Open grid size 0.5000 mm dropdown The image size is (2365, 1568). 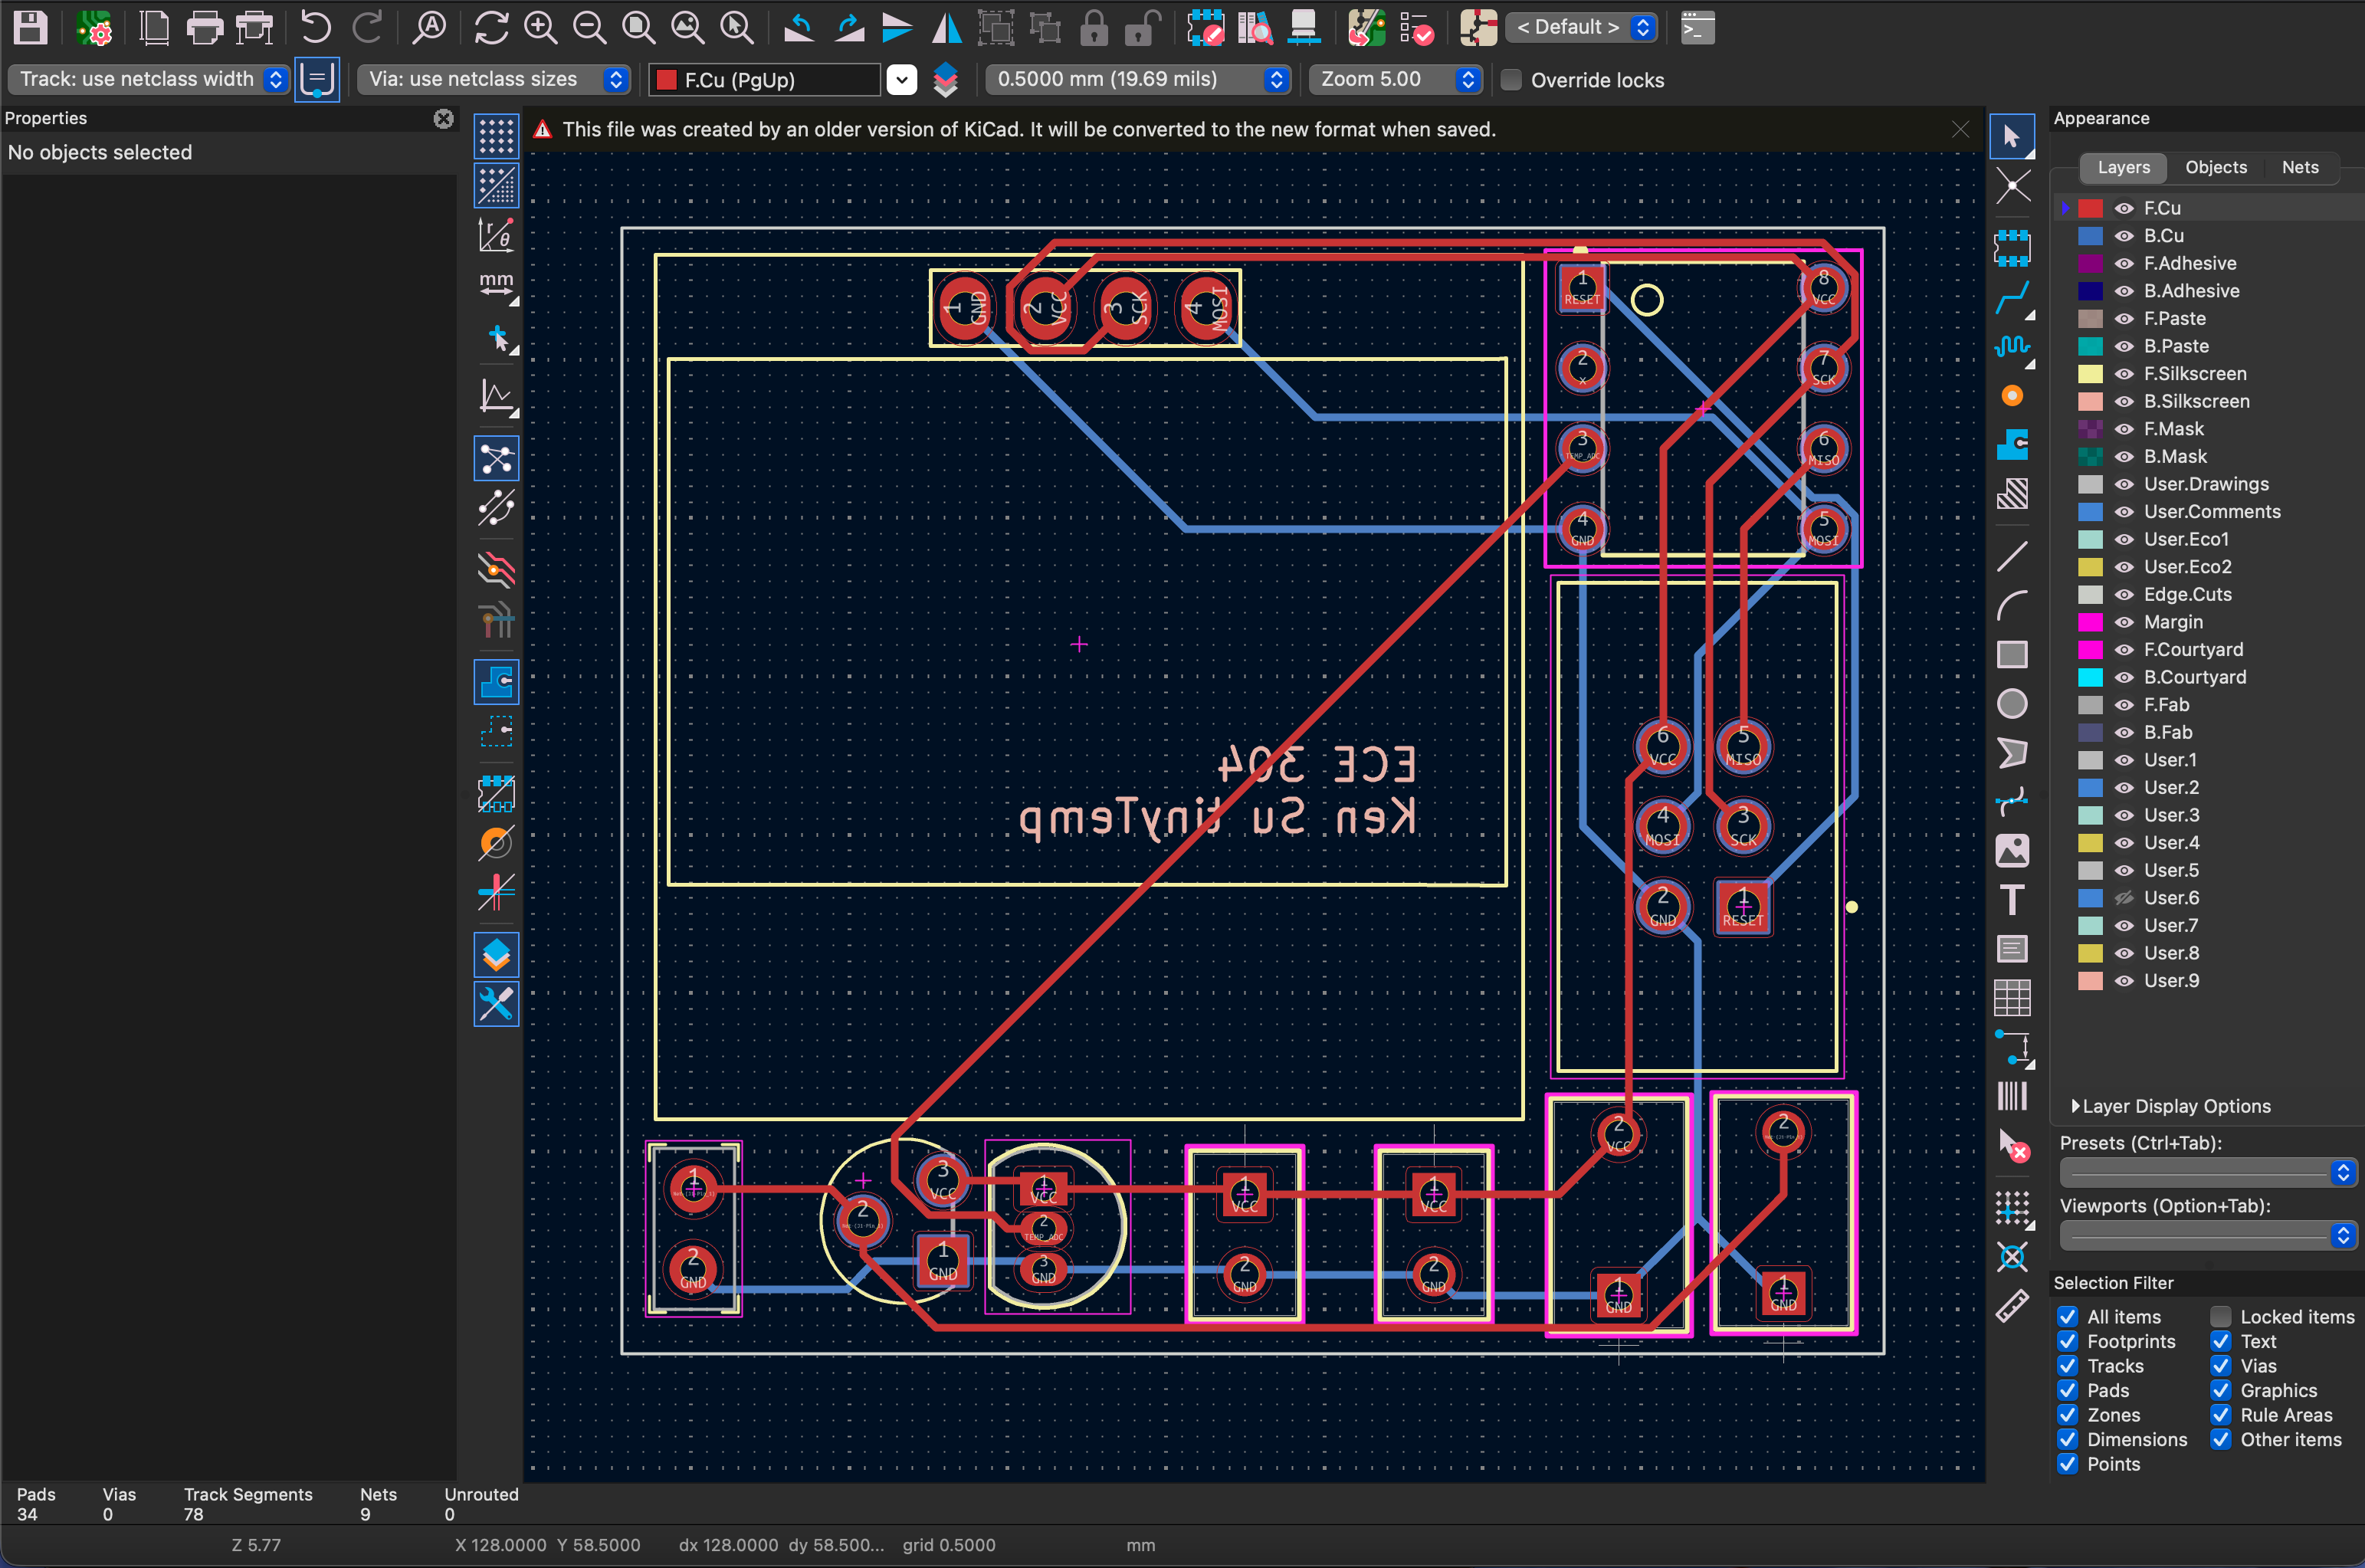point(1137,79)
